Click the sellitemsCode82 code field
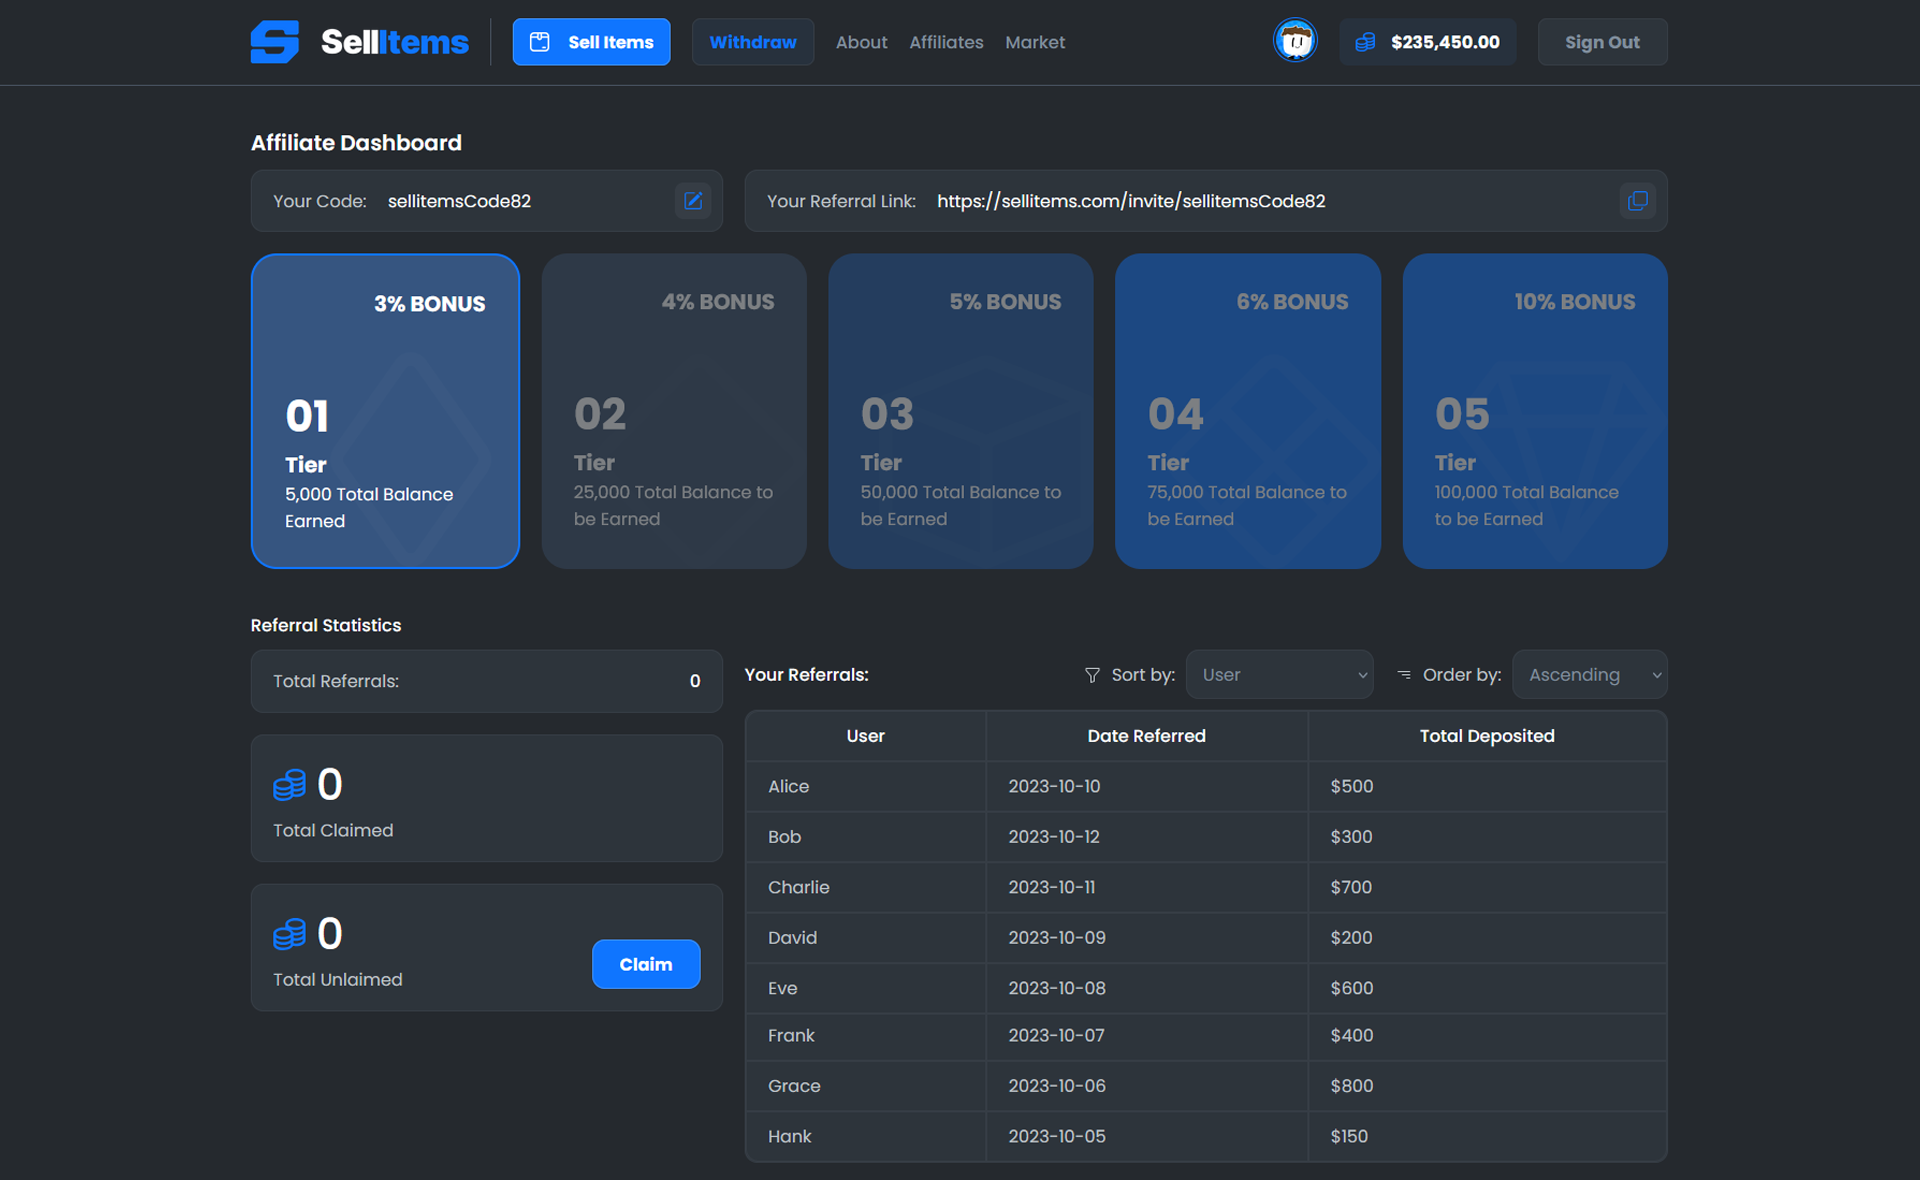 (x=486, y=201)
